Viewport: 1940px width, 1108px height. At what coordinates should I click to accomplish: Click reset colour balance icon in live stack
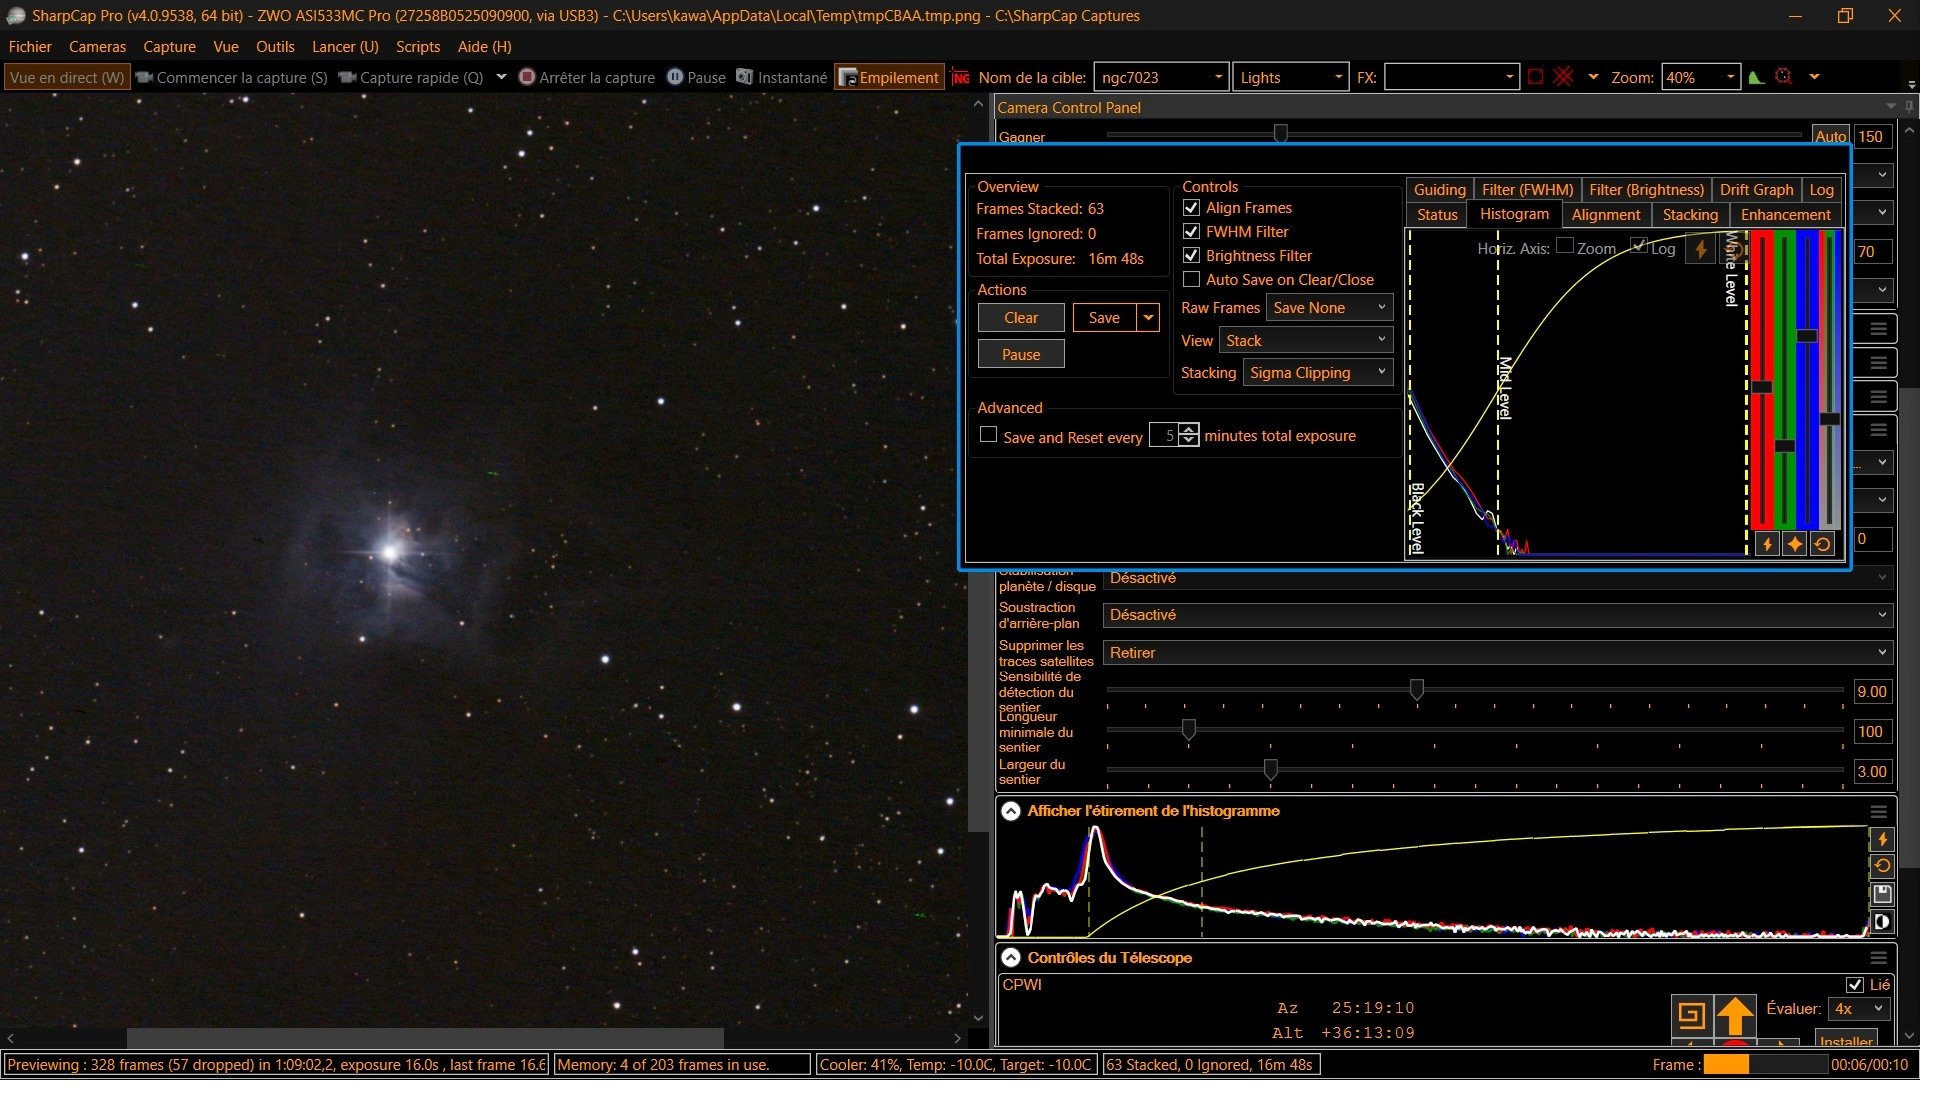coord(1823,544)
